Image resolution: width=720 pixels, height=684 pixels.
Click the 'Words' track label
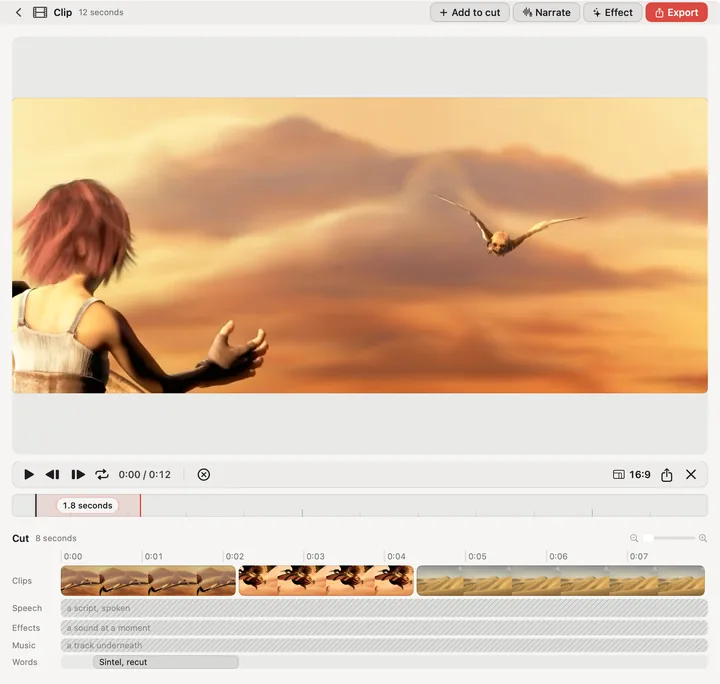pyautogui.click(x=25, y=662)
